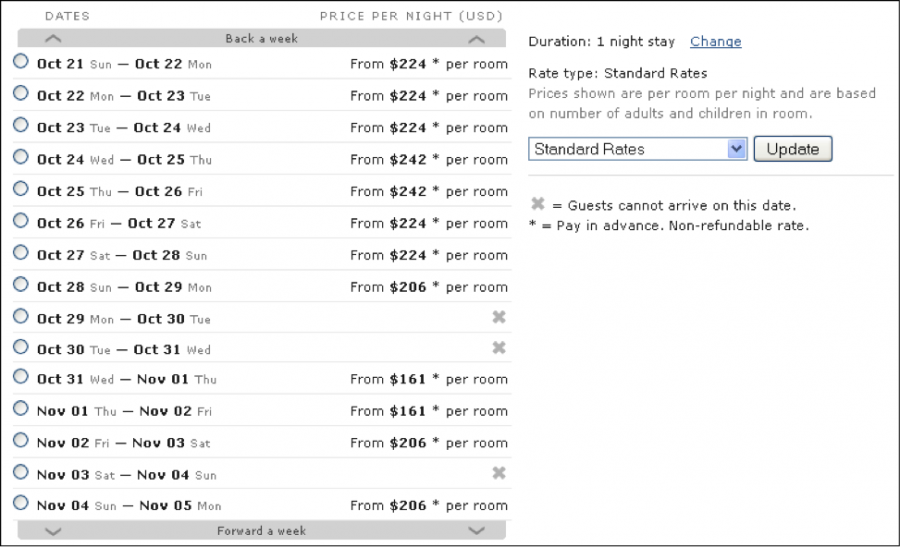Click the down chevron left of Forward a week

[54, 531]
